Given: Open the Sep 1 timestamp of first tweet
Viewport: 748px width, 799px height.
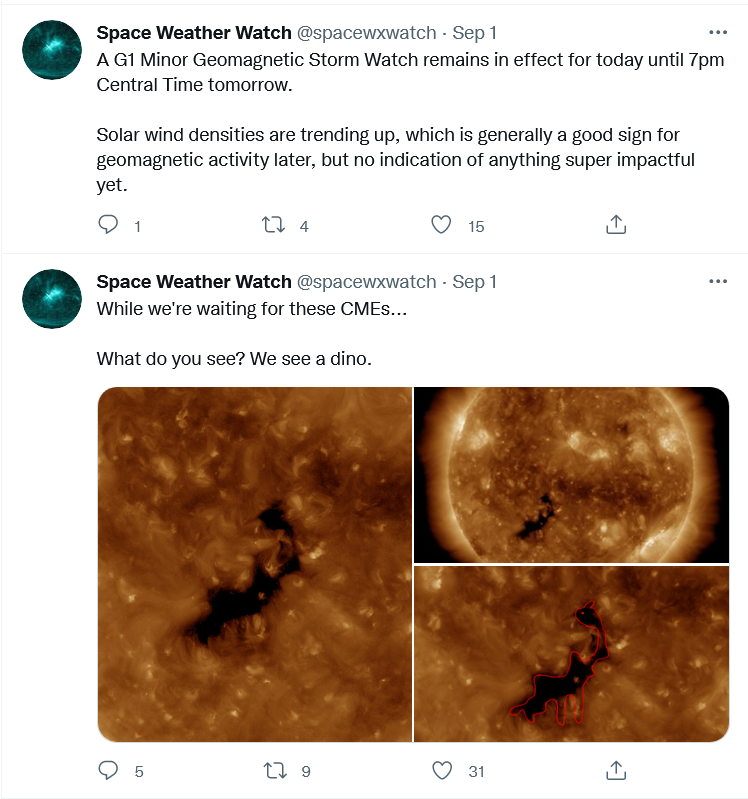Looking at the screenshot, I should 474,33.
